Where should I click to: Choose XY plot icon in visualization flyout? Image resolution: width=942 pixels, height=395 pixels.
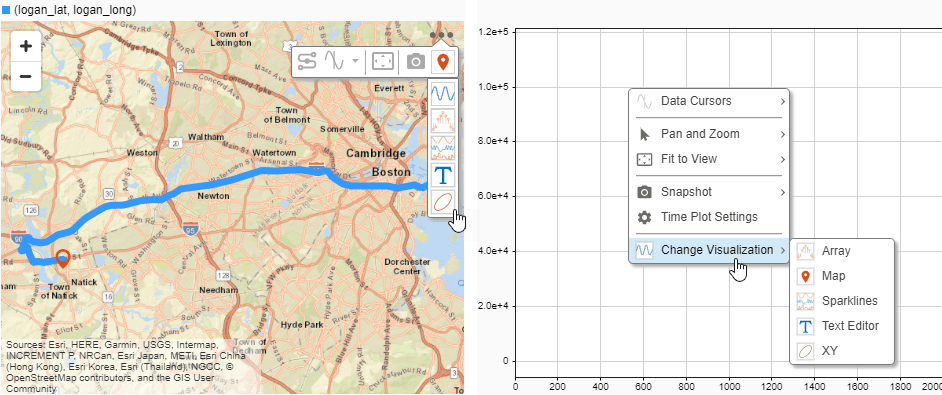coord(443,201)
